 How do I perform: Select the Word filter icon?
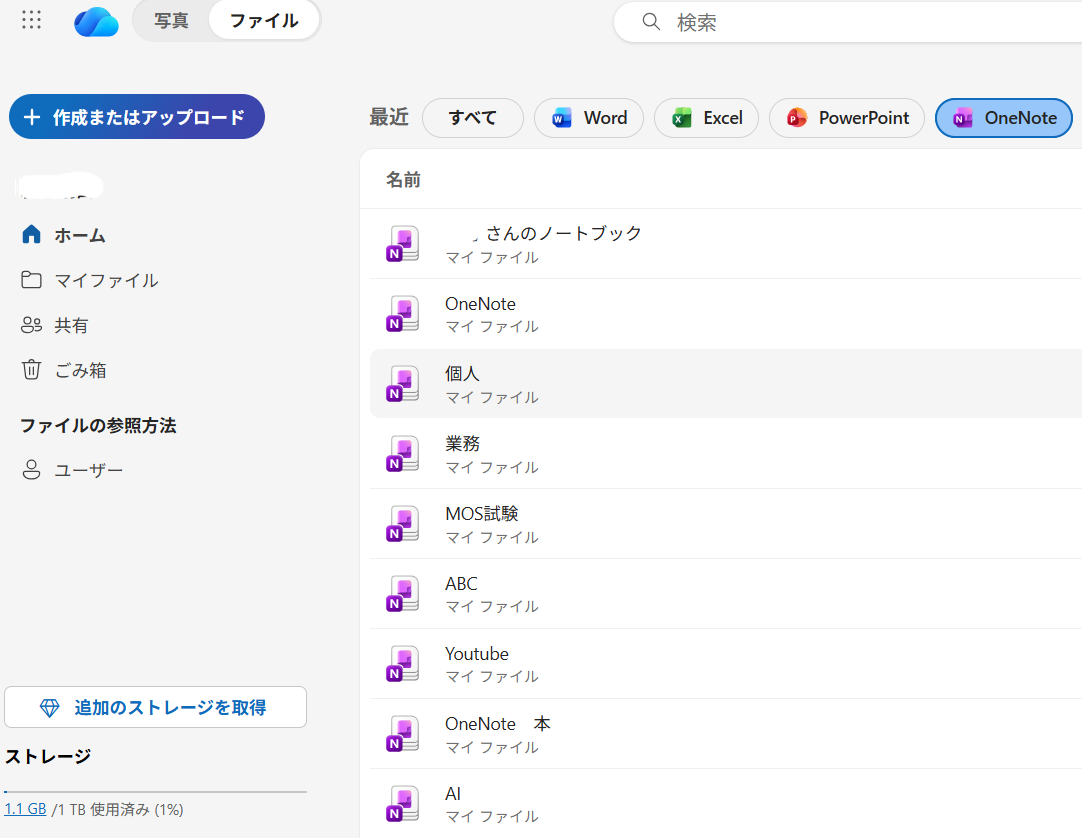pyautogui.click(x=560, y=117)
